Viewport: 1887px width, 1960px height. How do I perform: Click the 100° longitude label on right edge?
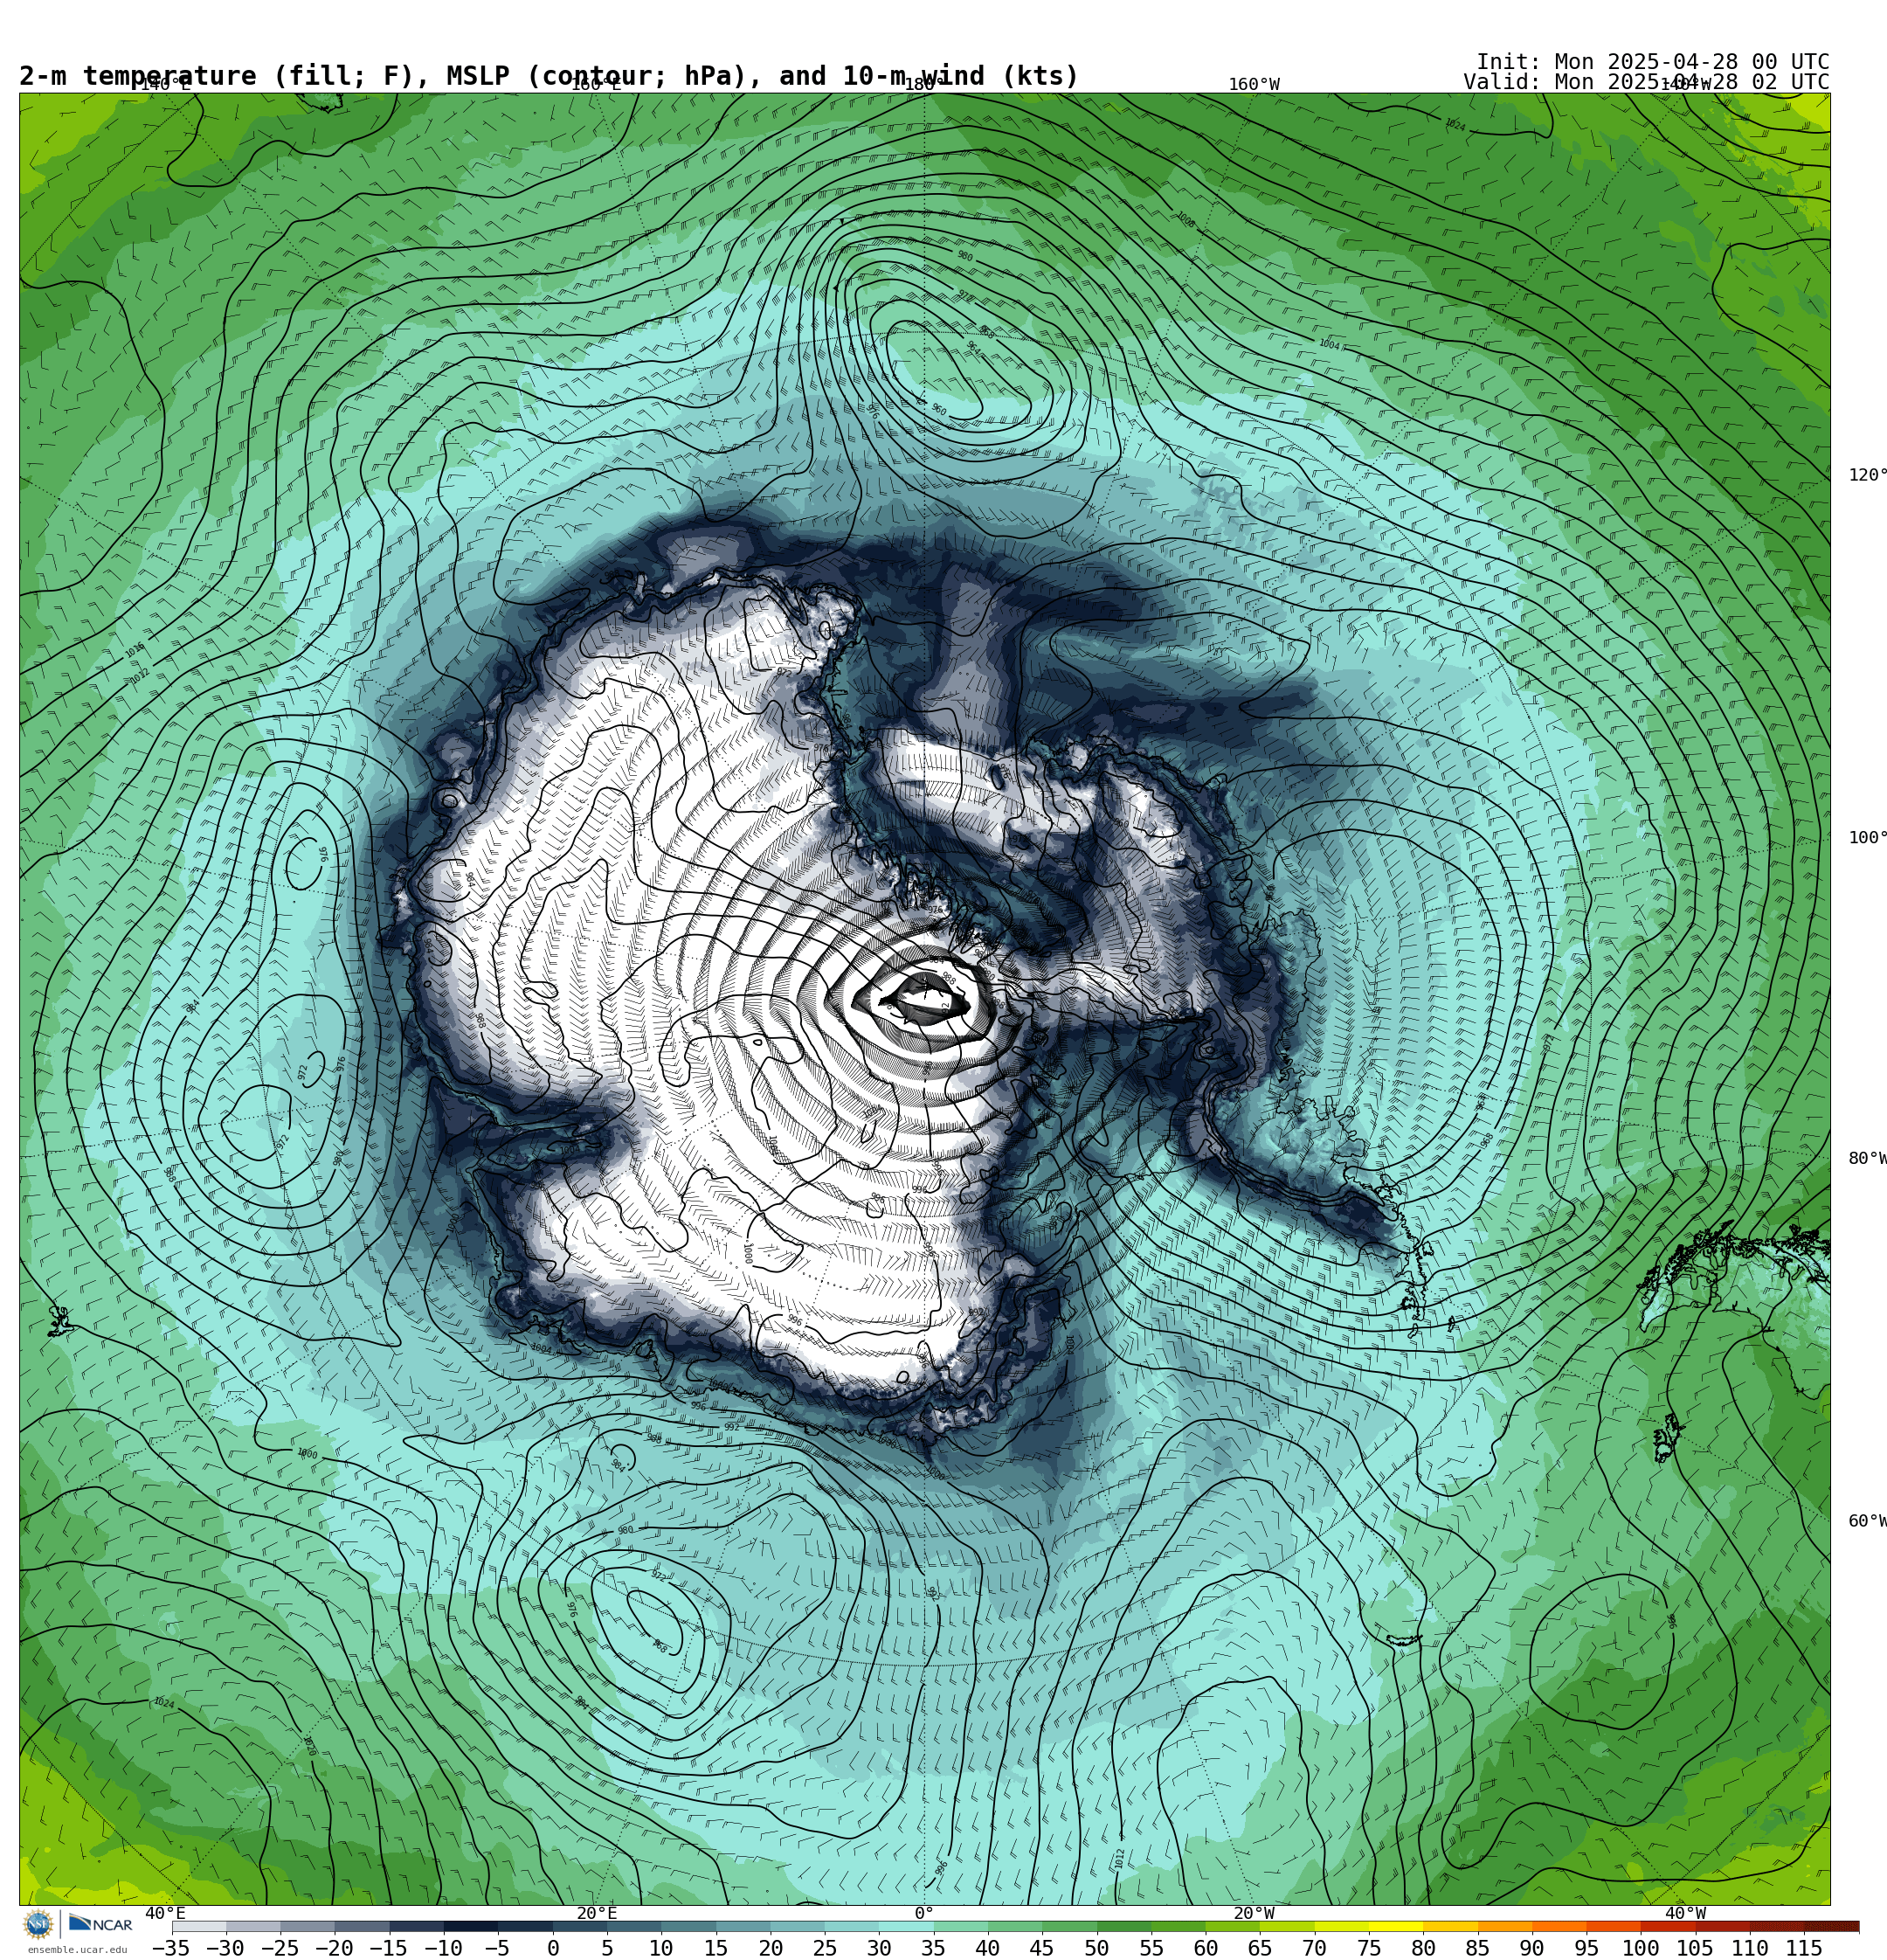click(1867, 838)
